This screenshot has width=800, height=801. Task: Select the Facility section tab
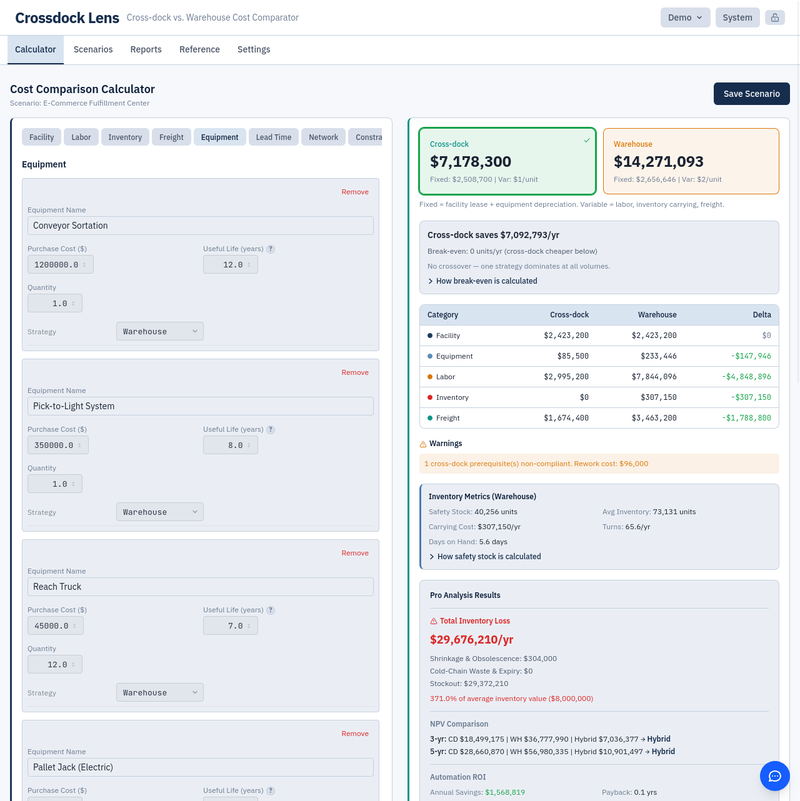41,137
